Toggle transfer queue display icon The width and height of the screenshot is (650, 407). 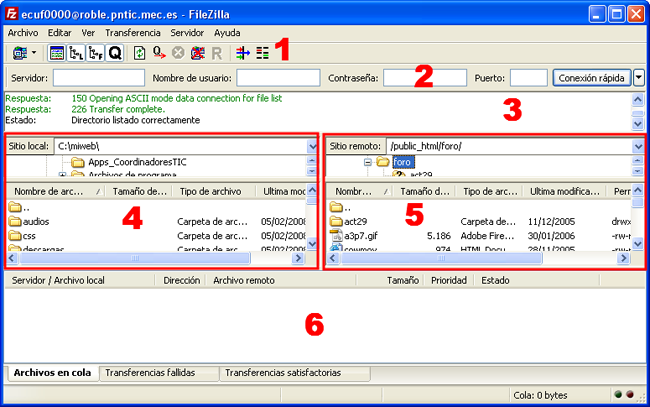tap(115, 52)
